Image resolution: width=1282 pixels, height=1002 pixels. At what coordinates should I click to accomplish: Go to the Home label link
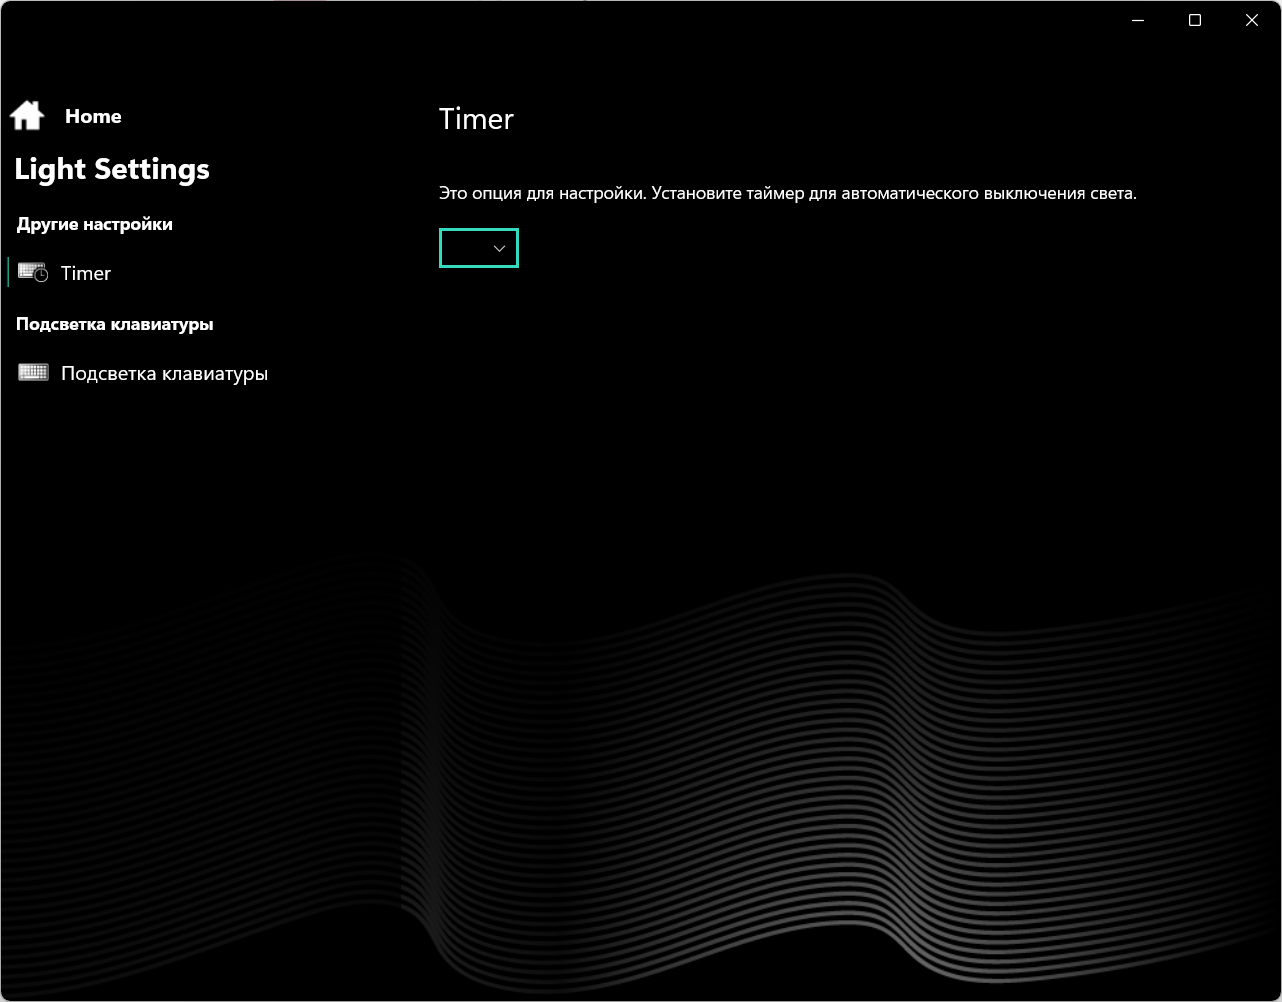pos(93,117)
